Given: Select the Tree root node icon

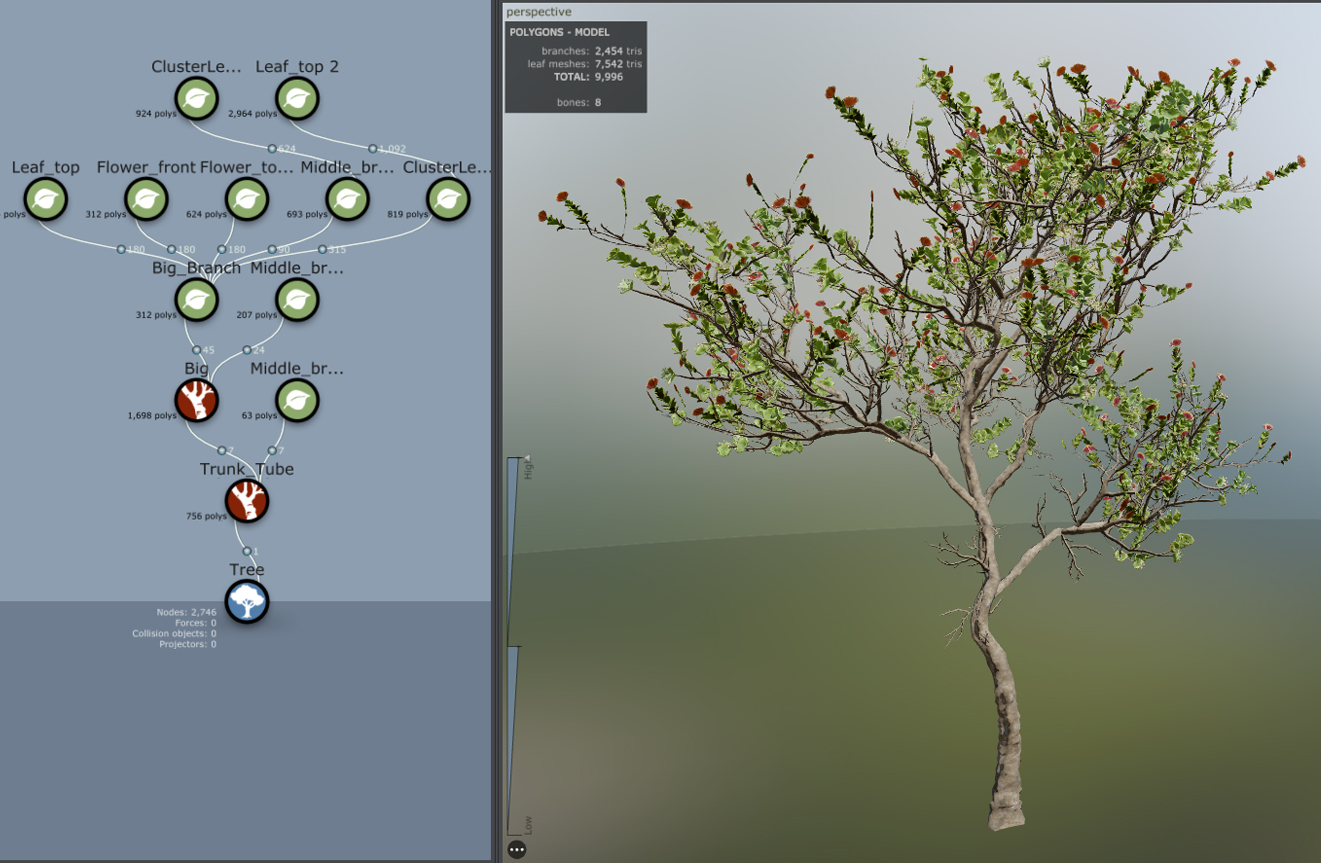Looking at the screenshot, I should click(x=247, y=602).
